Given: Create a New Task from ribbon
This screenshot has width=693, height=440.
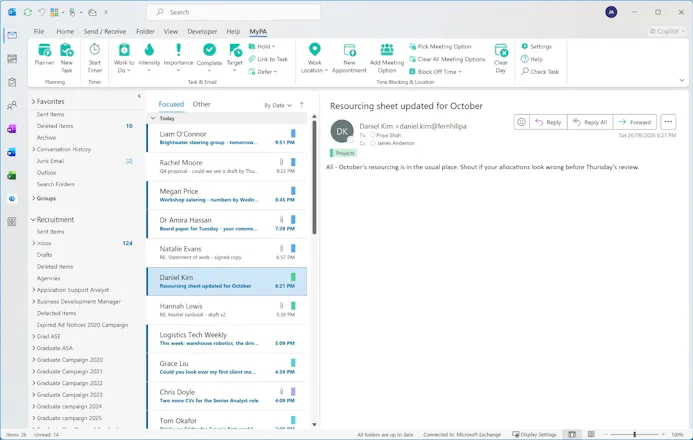Looking at the screenshot, I should (66, 58).
